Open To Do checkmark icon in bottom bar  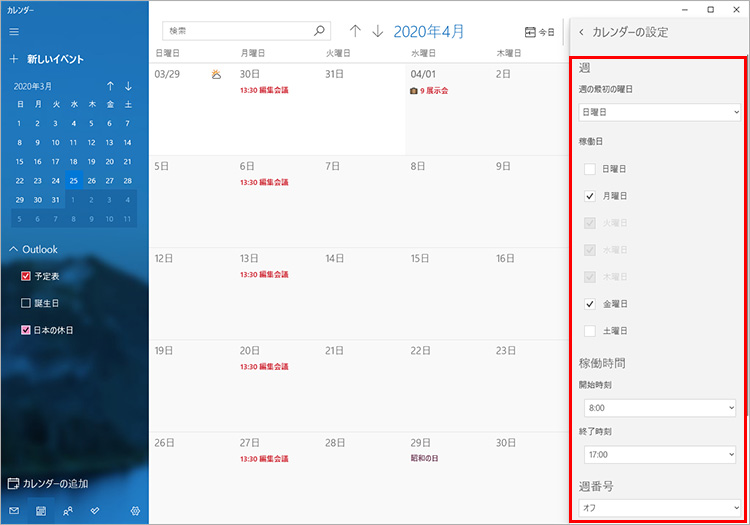pyautogui.click(x=95, y=511)
